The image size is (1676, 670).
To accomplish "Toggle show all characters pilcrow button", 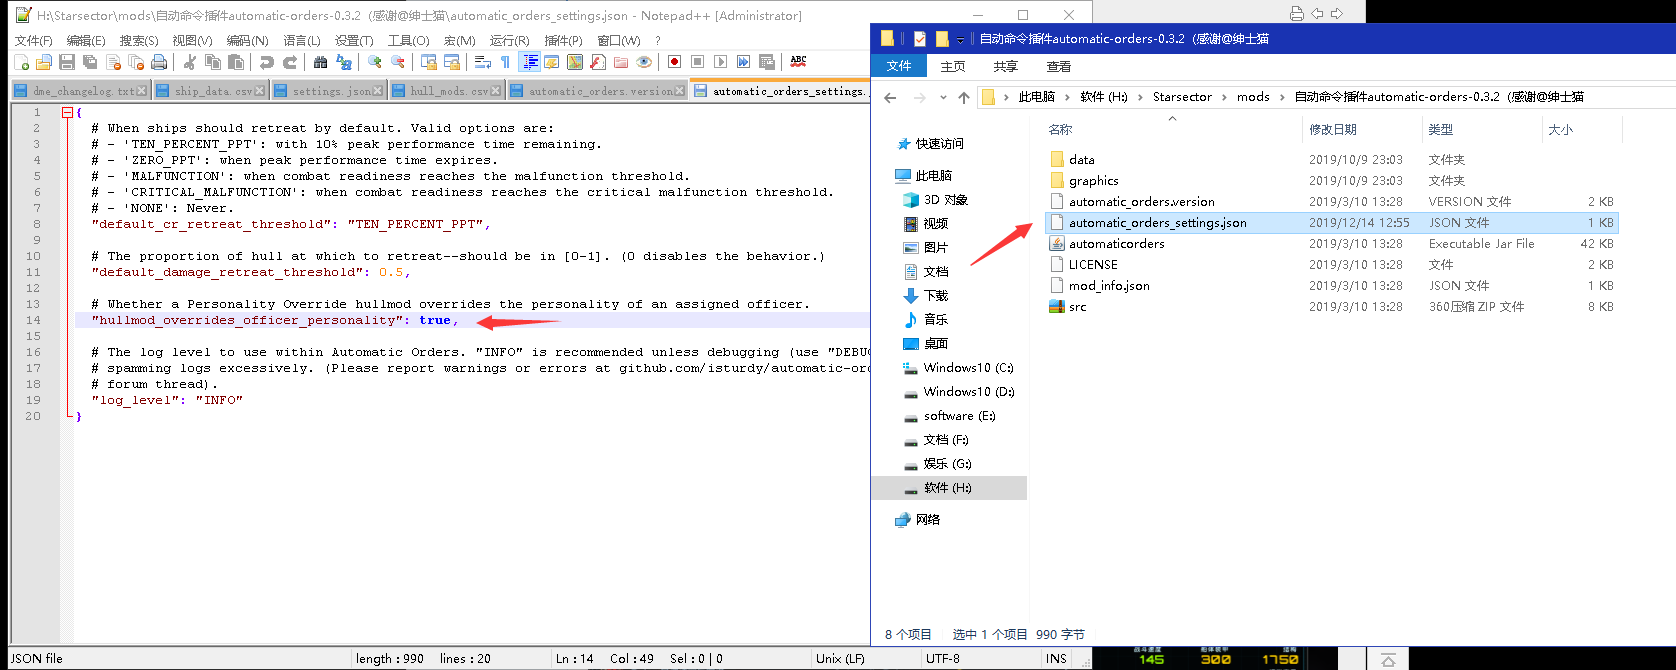I will (x=505, y=62).
